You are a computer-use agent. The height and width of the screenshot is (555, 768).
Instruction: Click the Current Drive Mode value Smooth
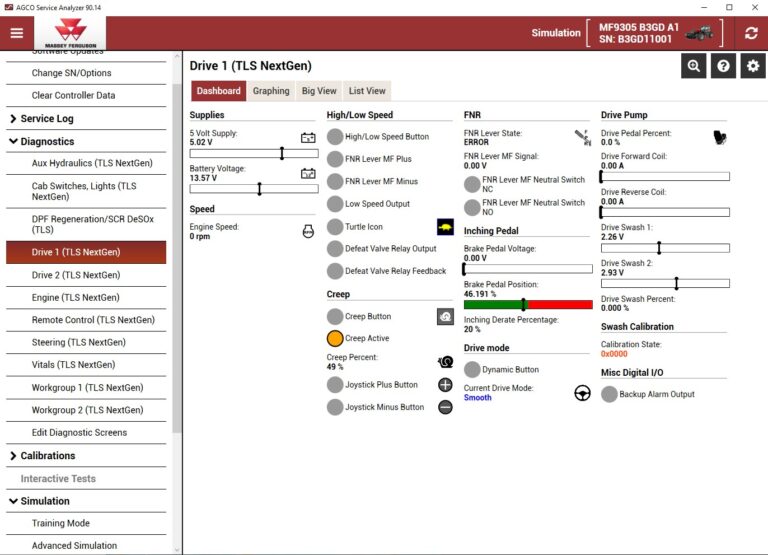(478, 398)
